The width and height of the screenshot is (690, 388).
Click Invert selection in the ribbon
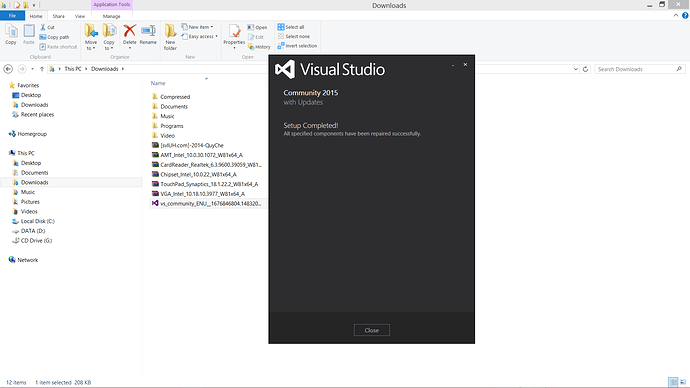[x=297, y=46]
